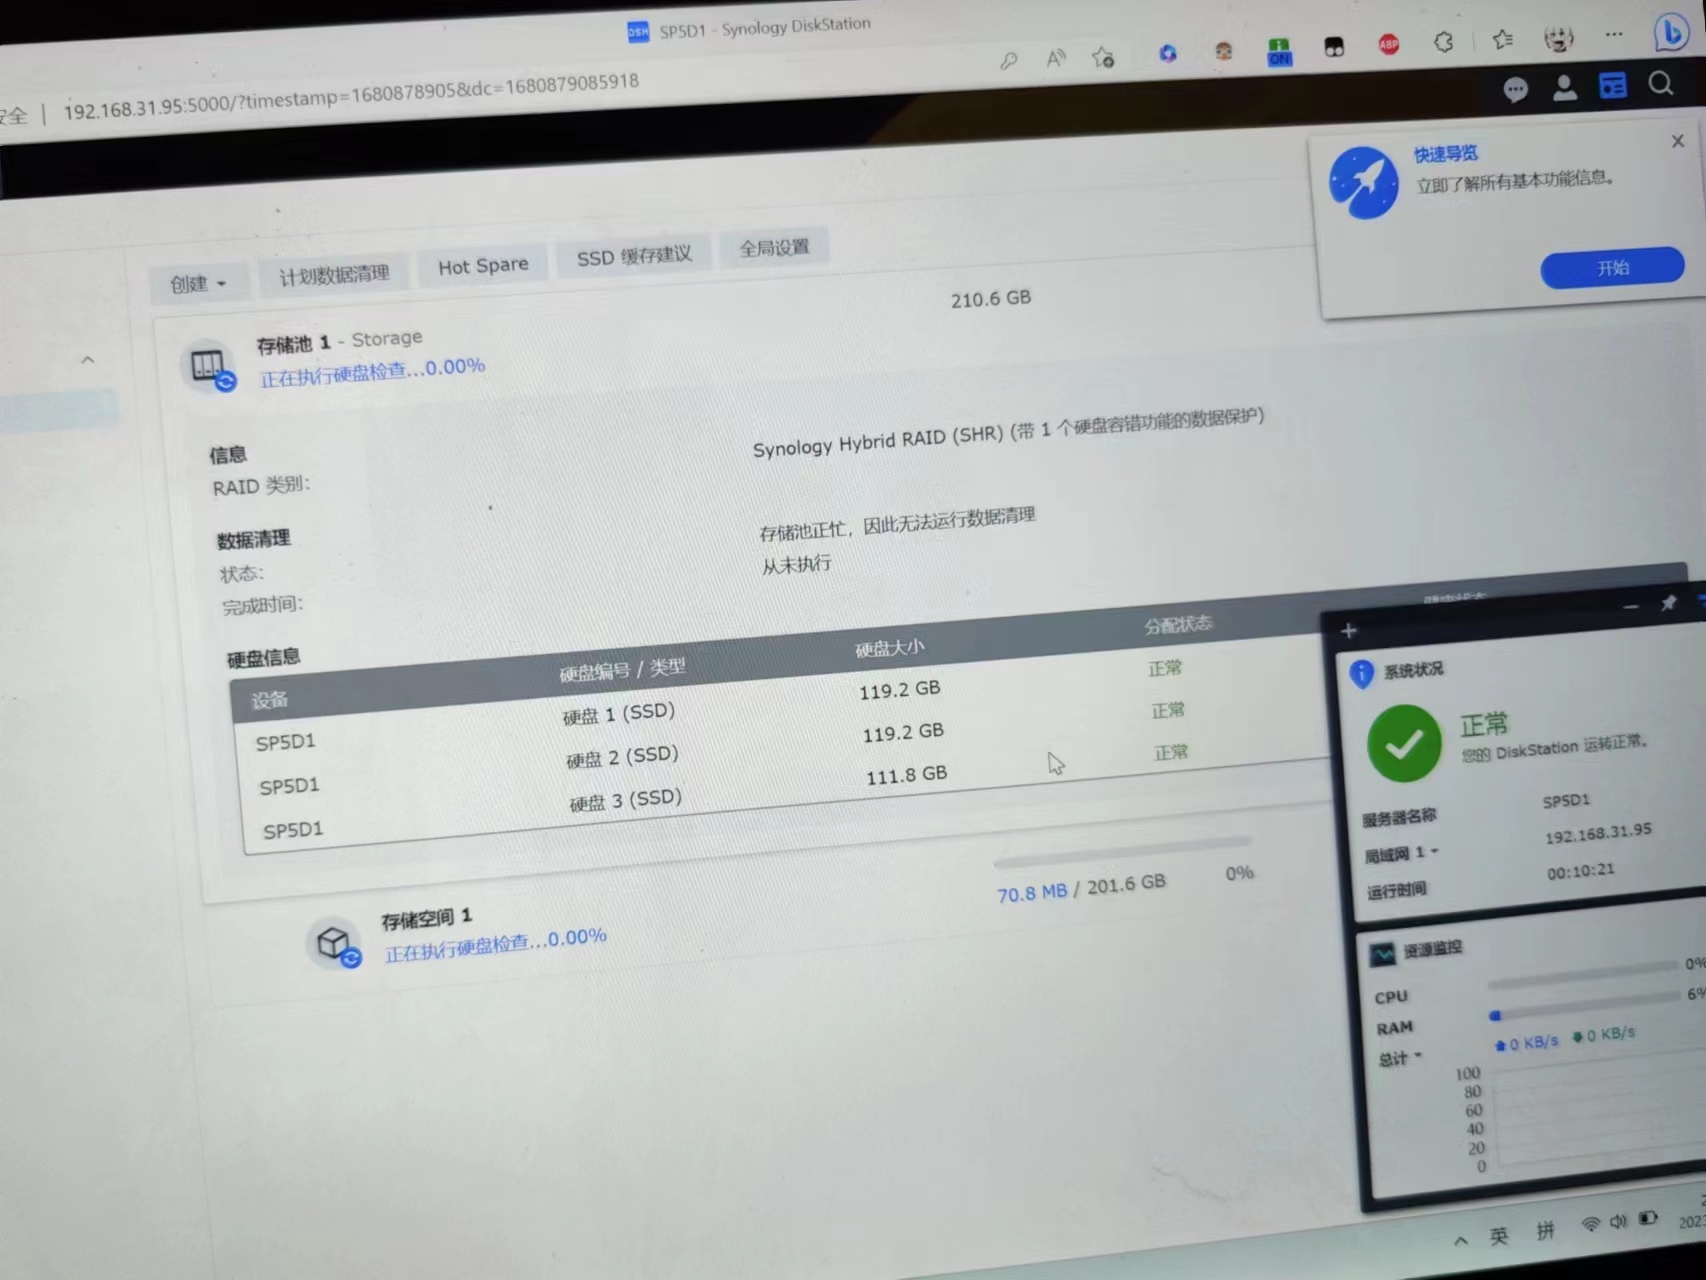This screenshot has height=1280, width=1706.
Task: Click the 系统状况 info icon
Action: point(1361,674)
